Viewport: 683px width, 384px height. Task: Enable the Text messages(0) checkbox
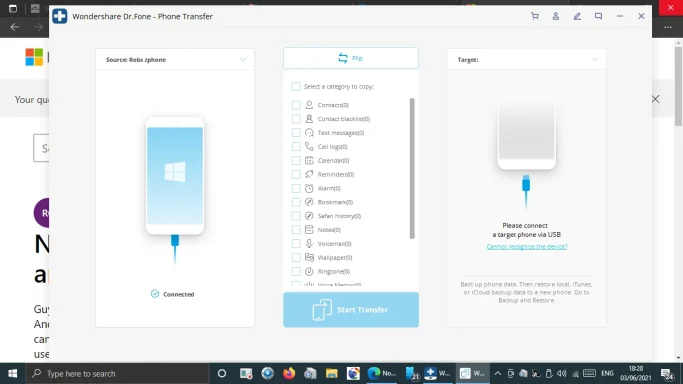[296, 133]
